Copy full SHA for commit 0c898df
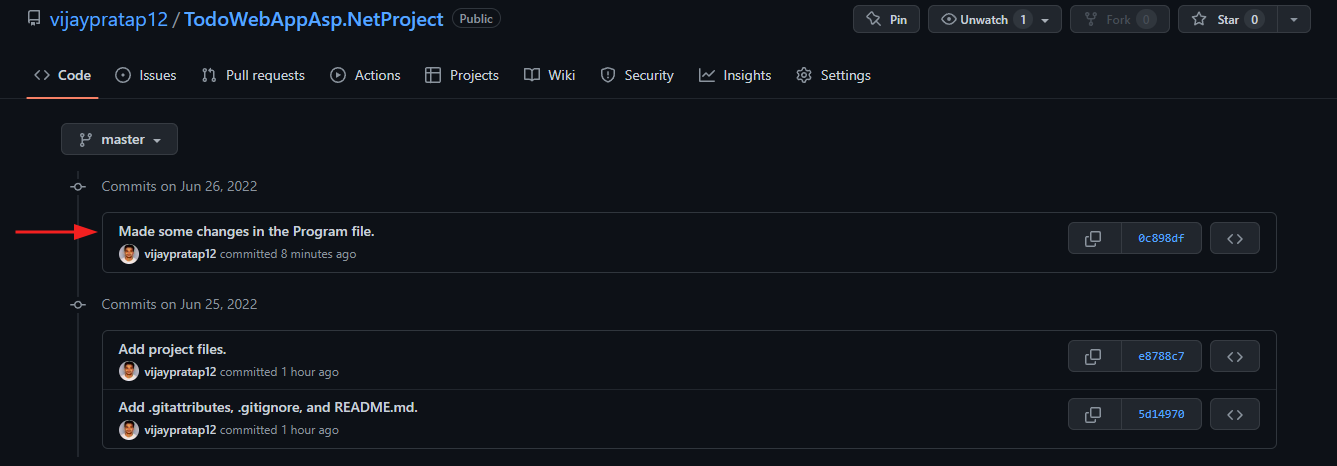Screen dimensions: 1337x466 click(x=1095, y=238)
